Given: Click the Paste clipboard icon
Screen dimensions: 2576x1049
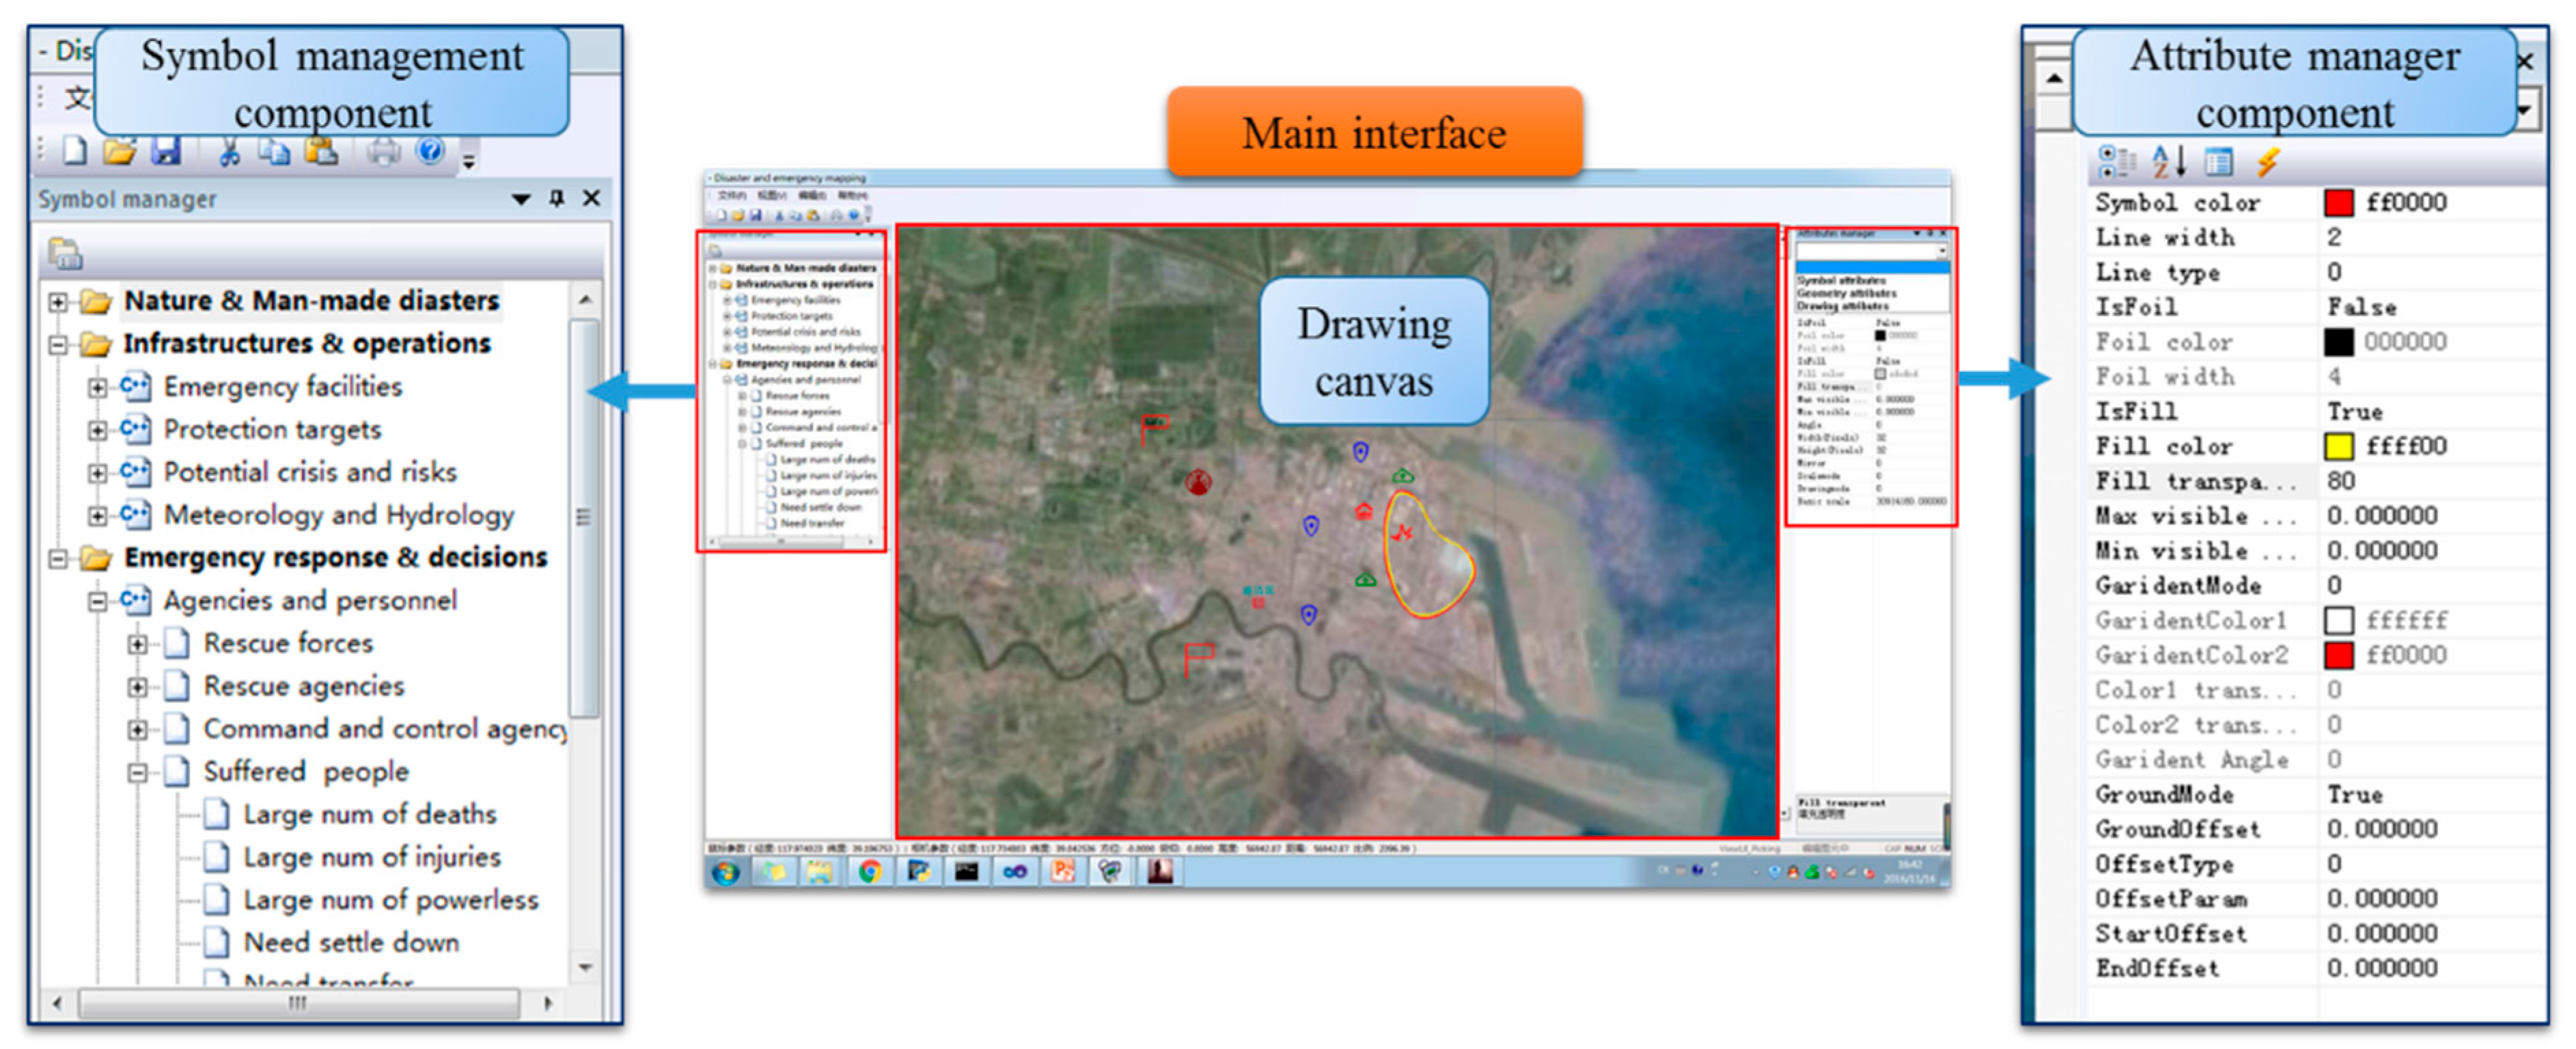Looking at the screenshot, I should [320, 151].
